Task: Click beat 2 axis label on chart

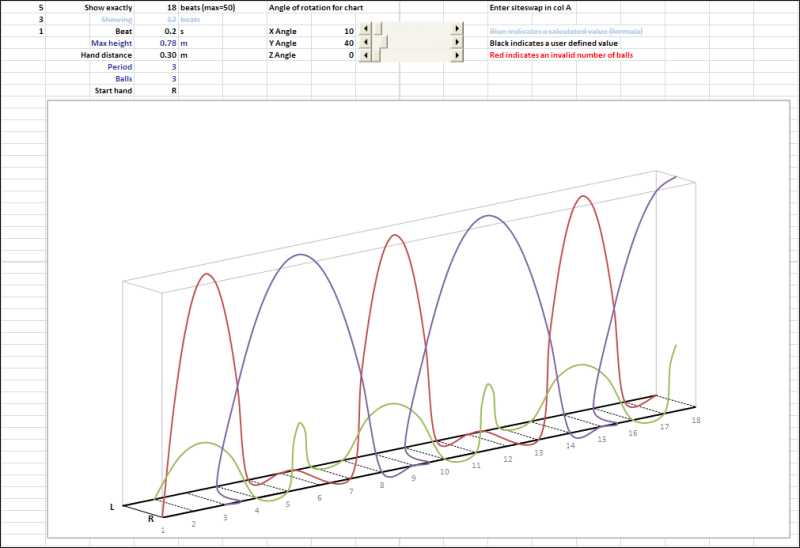Action: (193, 524)
